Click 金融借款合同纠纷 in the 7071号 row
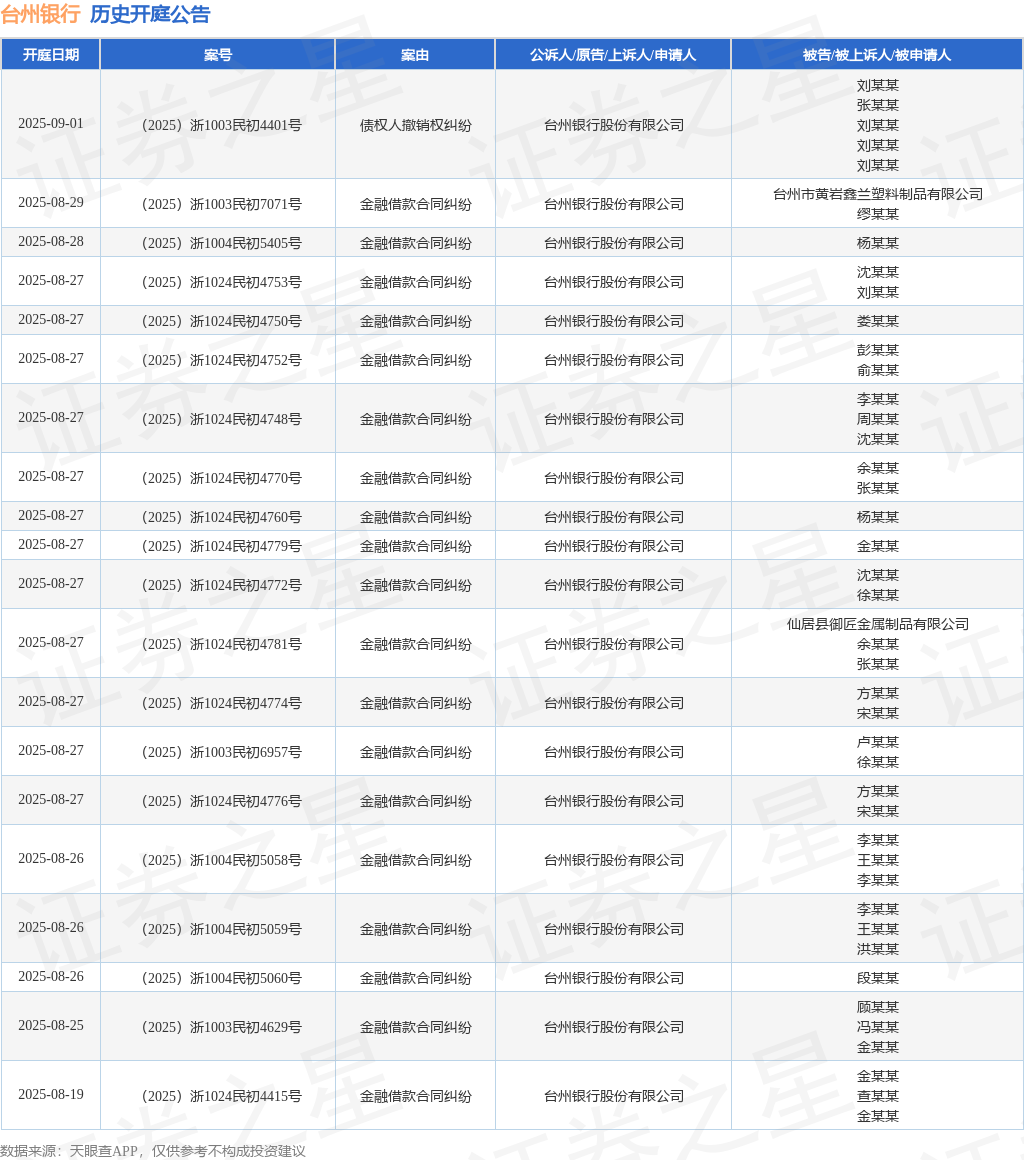This screenshot has height=1160, width=1024. 415,204
